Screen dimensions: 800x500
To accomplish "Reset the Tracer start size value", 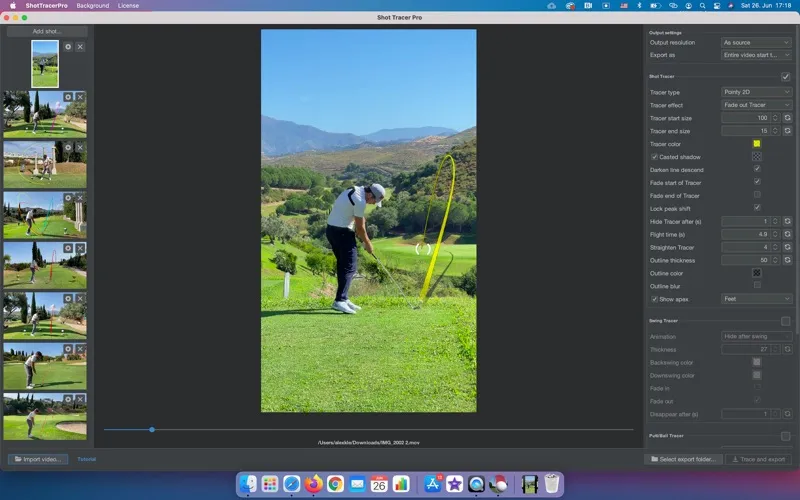I will [787, 118].
